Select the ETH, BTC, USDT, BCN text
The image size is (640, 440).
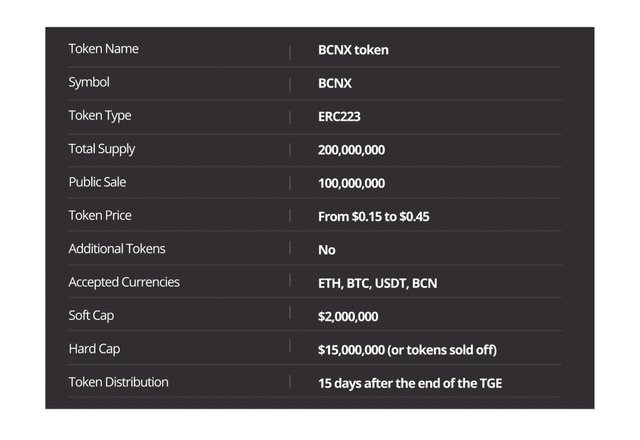click(377, 283)
